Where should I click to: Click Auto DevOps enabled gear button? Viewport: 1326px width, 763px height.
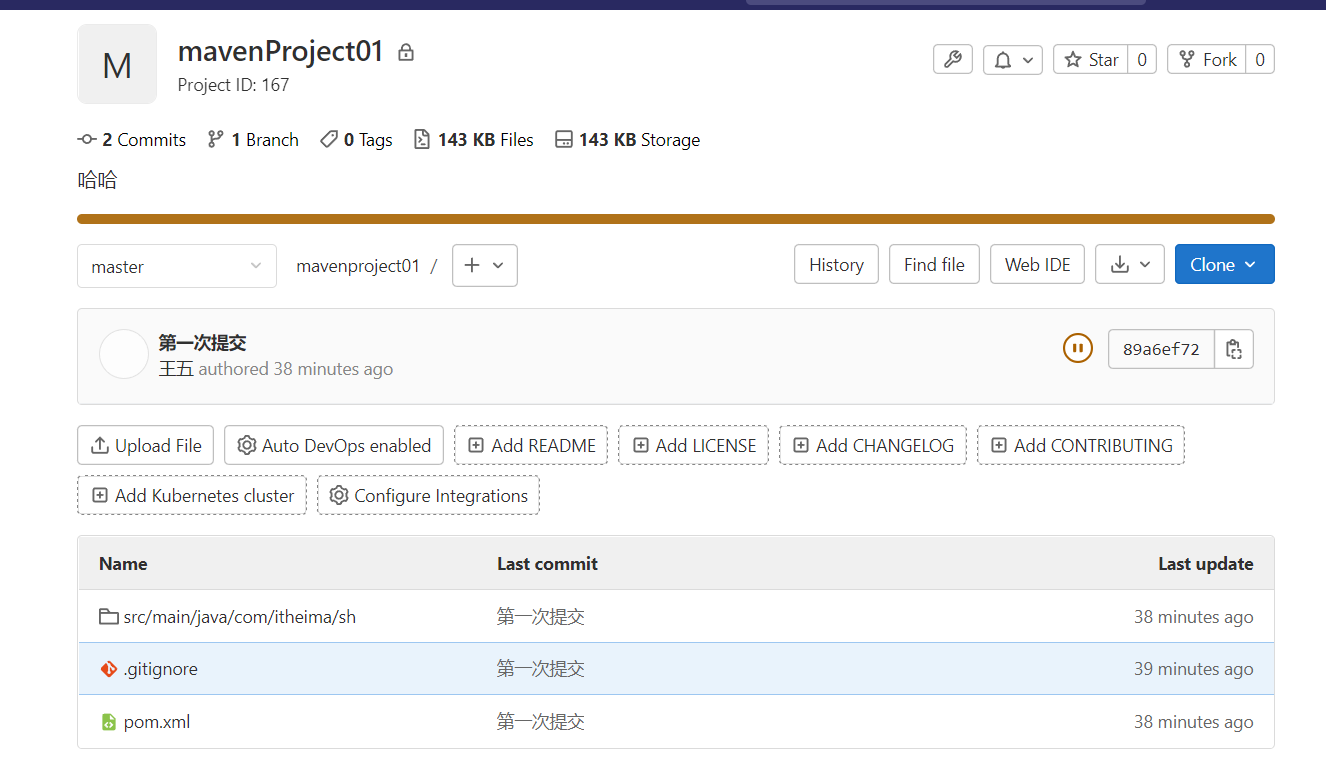click(335, 446)
